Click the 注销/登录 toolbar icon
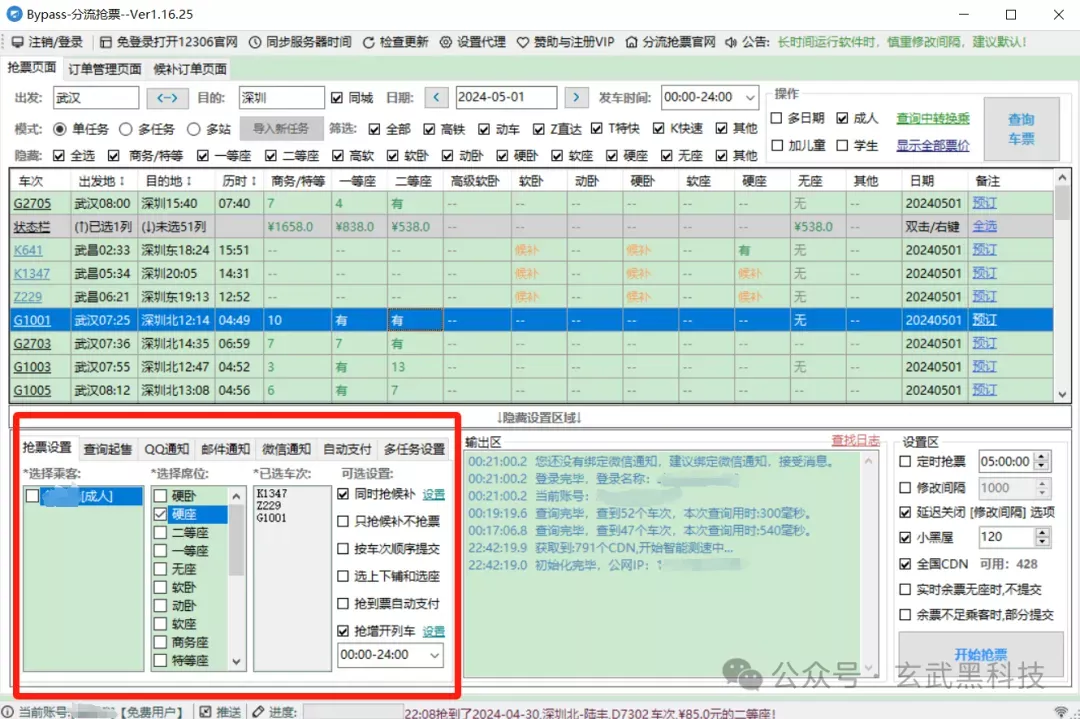This screenshot has width=1080, height=719. click(17, 42)
